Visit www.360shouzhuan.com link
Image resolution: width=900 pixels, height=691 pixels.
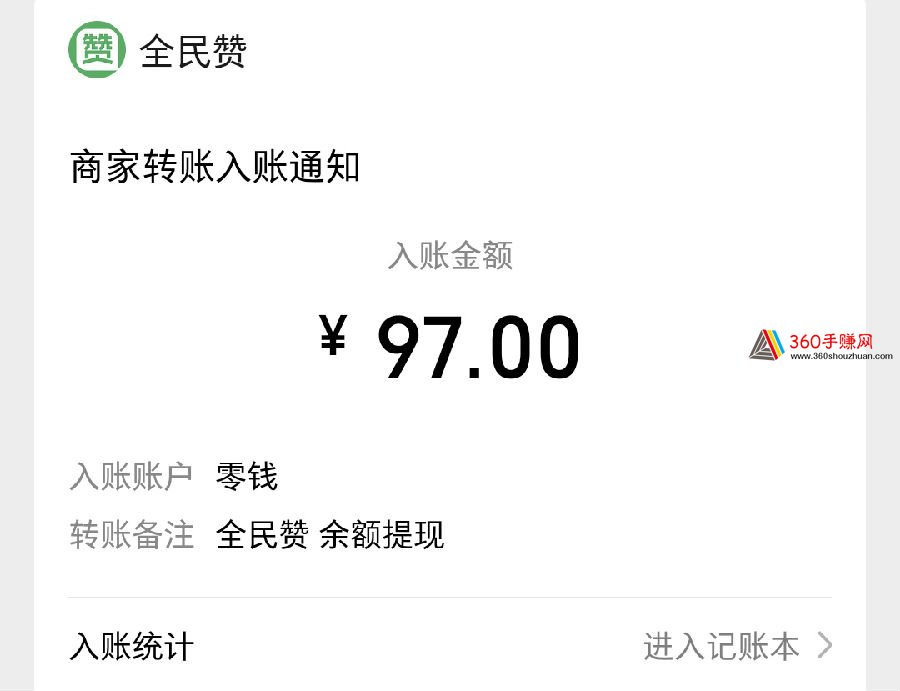point(841,356)
